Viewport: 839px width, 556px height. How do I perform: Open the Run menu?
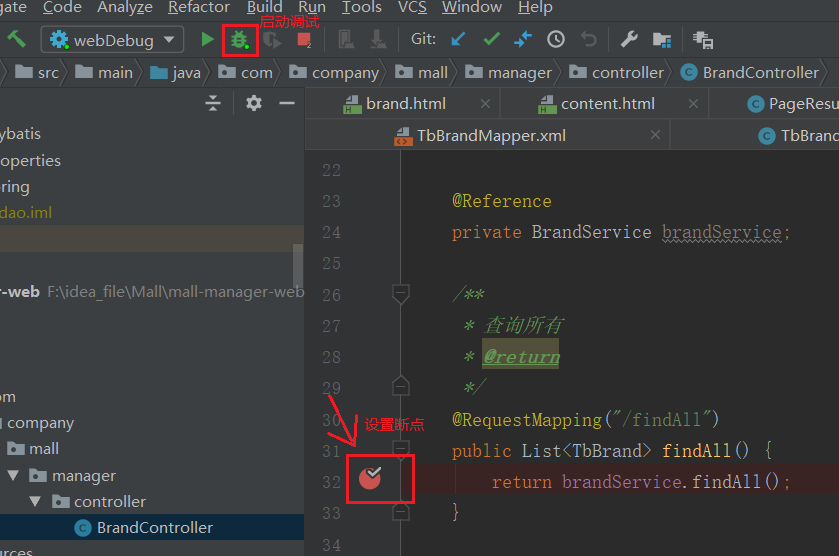(311, 7)
